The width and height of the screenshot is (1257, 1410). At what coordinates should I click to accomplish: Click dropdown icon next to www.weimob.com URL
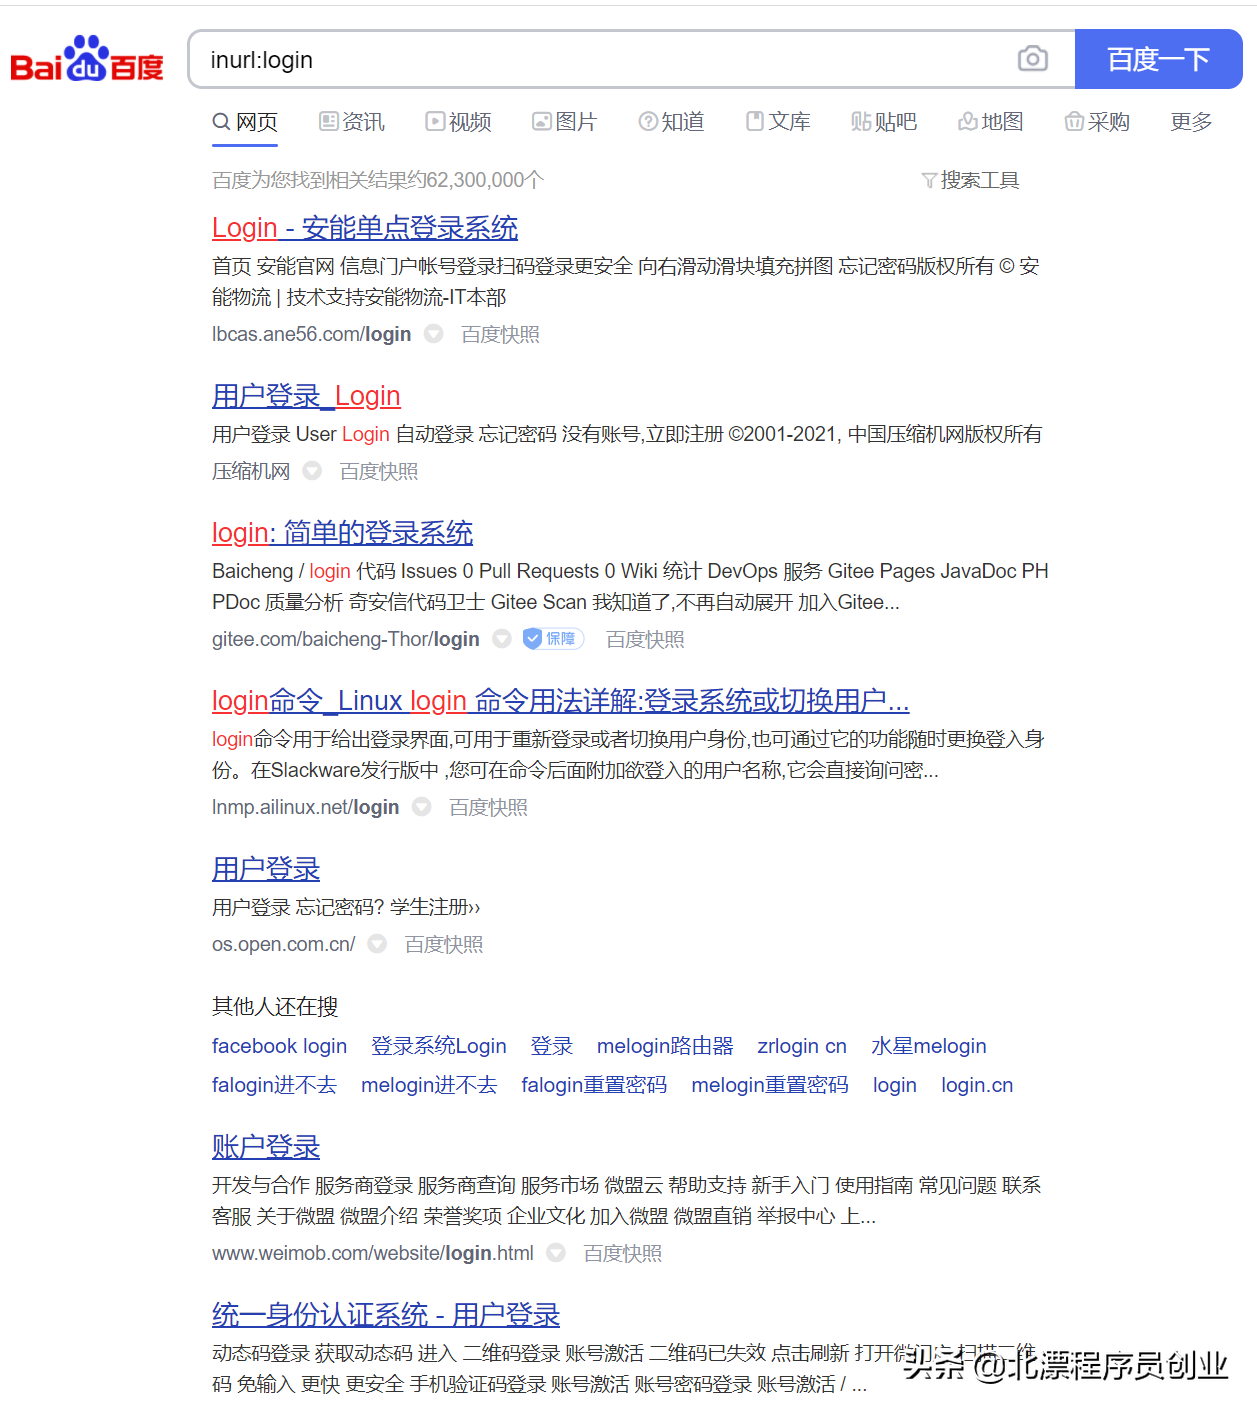click(x=556, y=1253)
